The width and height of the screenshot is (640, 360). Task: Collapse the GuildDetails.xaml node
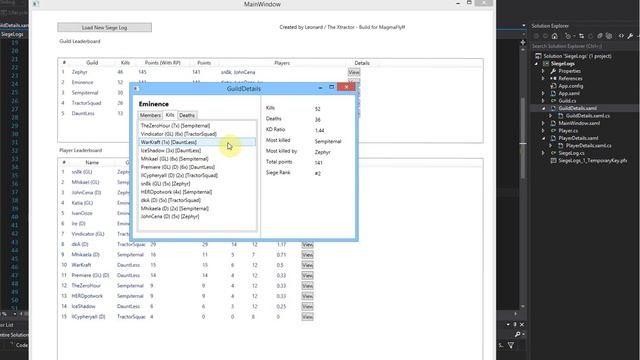[x=543, y=109]
